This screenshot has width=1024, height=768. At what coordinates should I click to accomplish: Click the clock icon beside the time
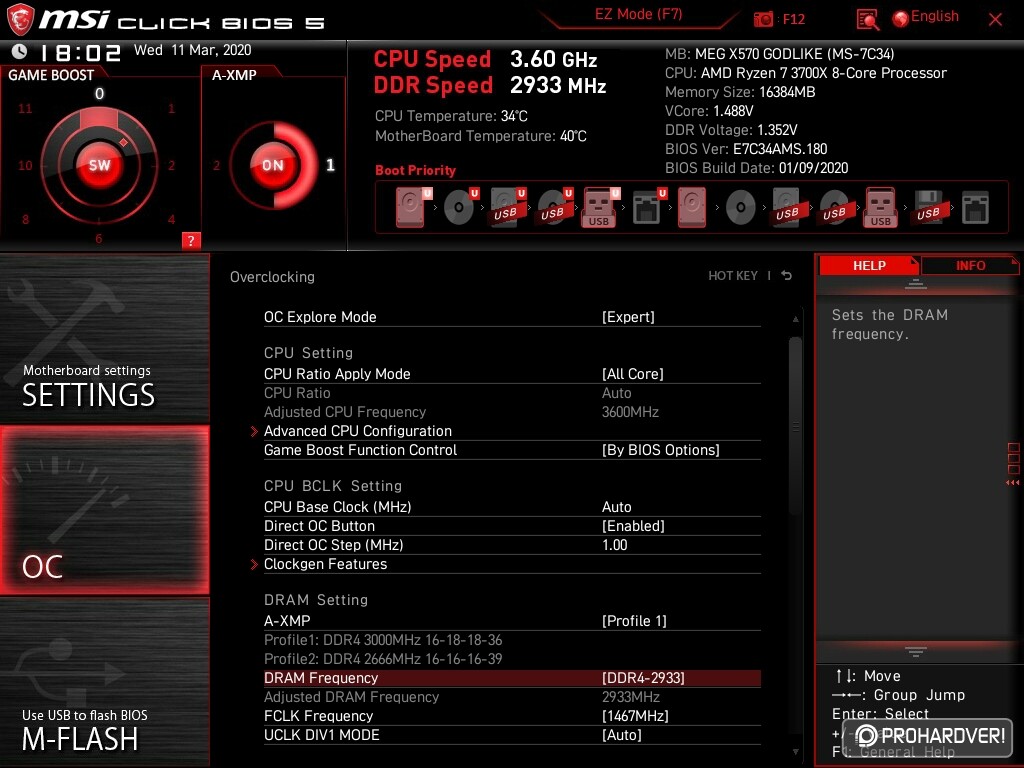click(x=20, y=51)
